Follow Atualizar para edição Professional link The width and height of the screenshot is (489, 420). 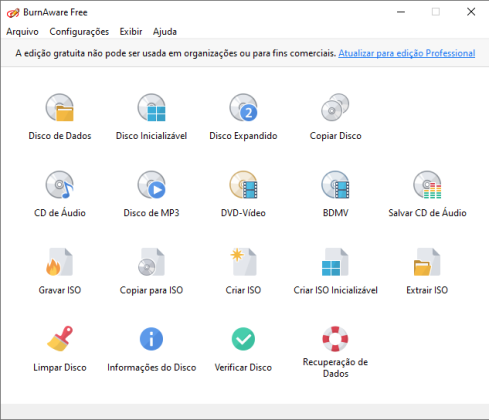tap(407, 53)
